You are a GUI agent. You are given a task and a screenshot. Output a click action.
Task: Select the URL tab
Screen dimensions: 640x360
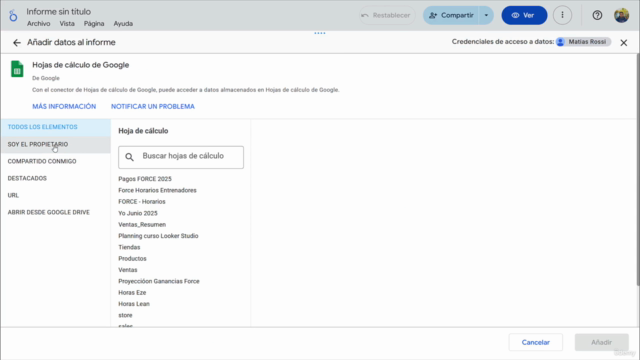pyautogui.click(x=56, y=195)
